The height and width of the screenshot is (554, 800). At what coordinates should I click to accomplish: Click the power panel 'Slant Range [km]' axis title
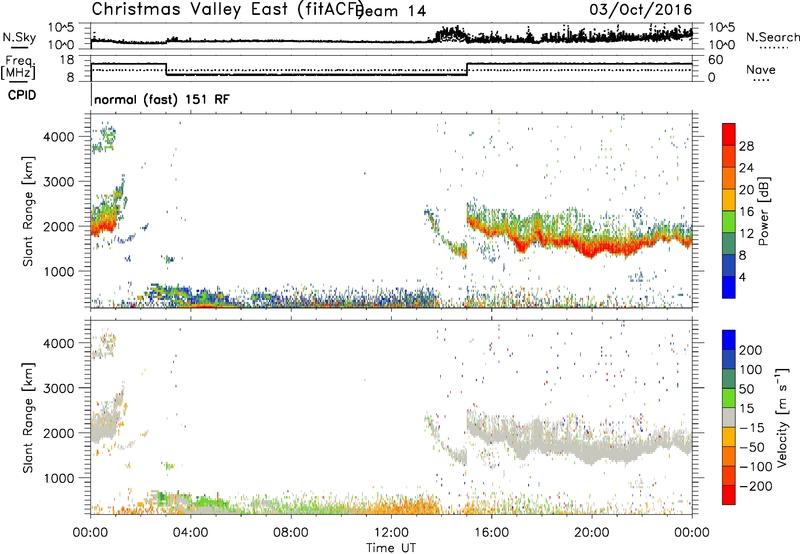tap(28, 211)
